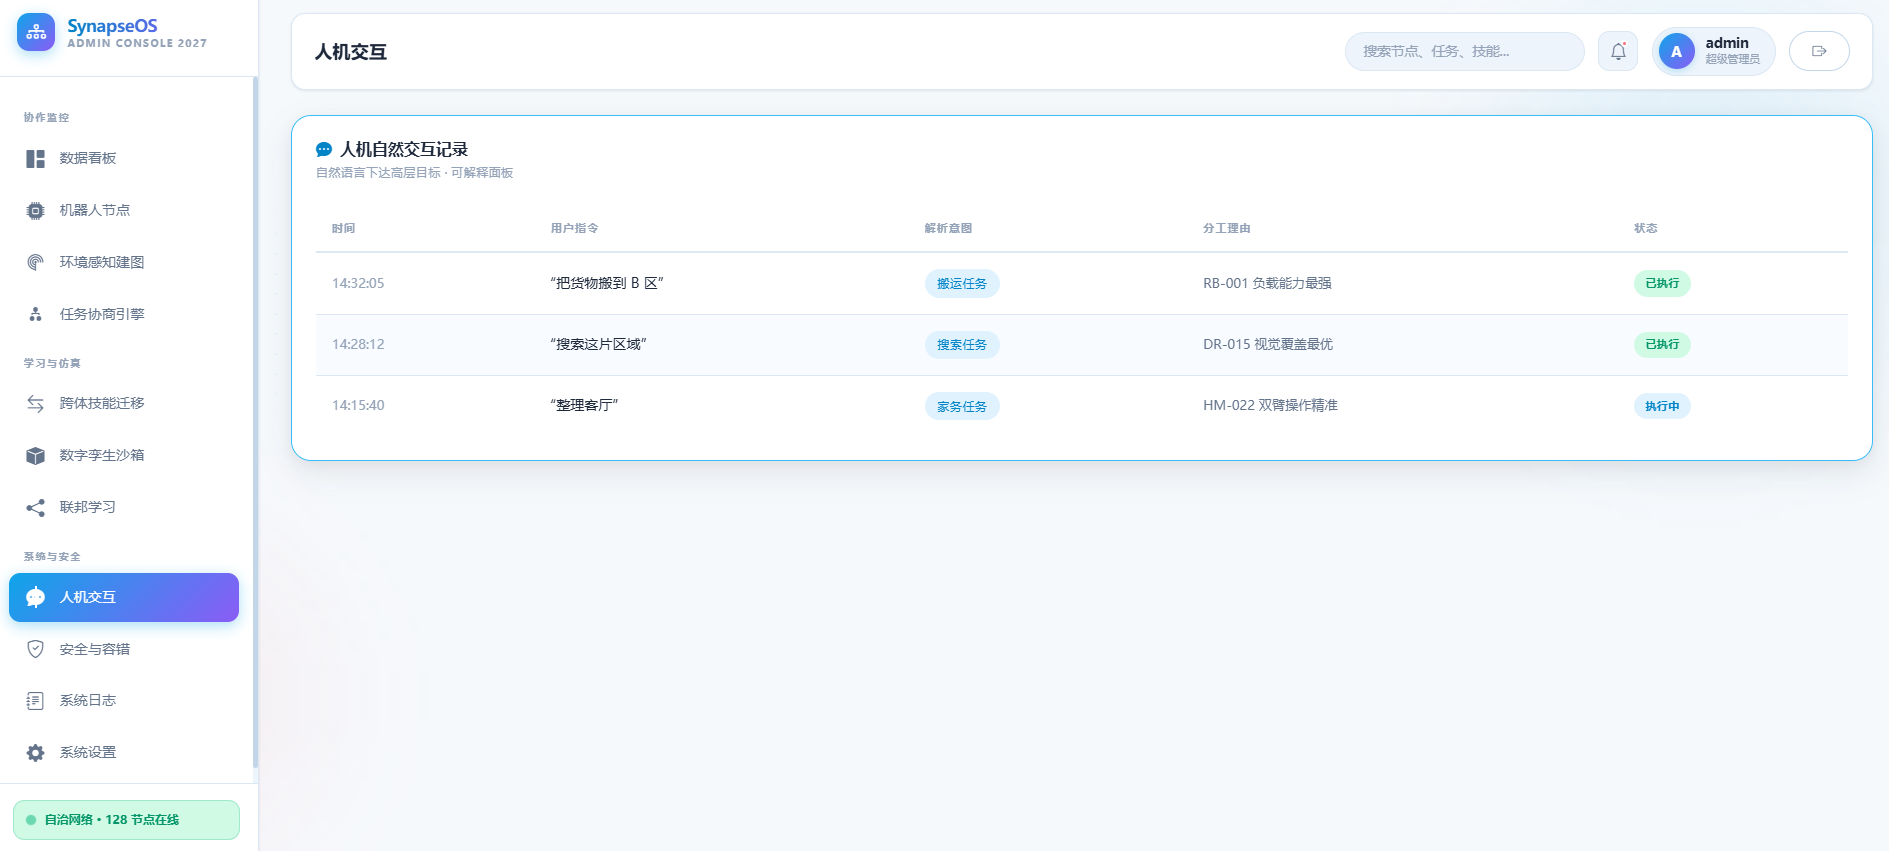
Task: Open 系统设置 page
Action: [124, 752]
